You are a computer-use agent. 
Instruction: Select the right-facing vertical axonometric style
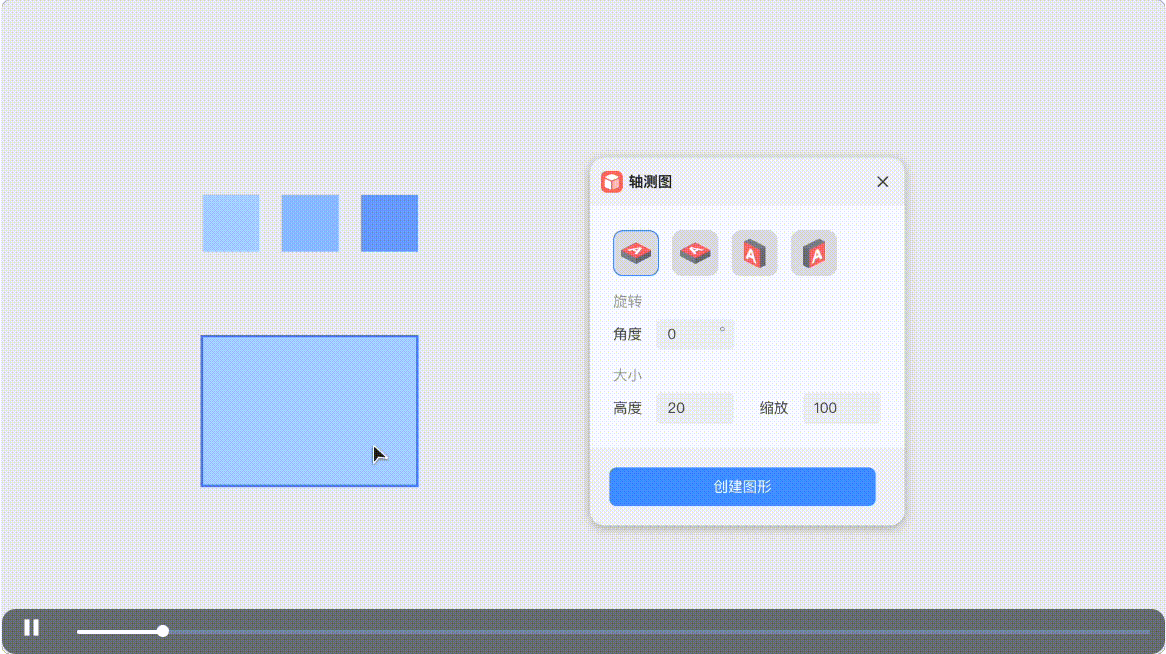coord(813,253)
